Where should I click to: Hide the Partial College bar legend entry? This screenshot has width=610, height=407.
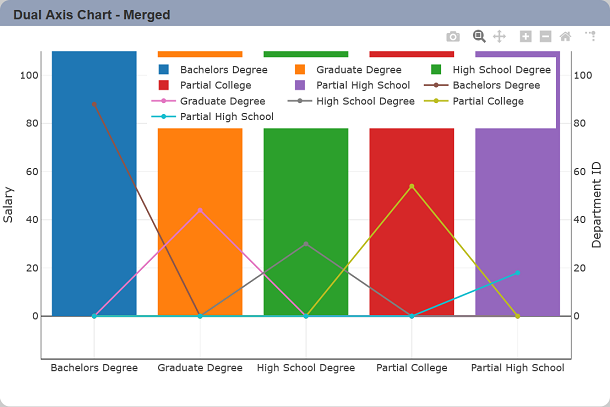[205, 85]
